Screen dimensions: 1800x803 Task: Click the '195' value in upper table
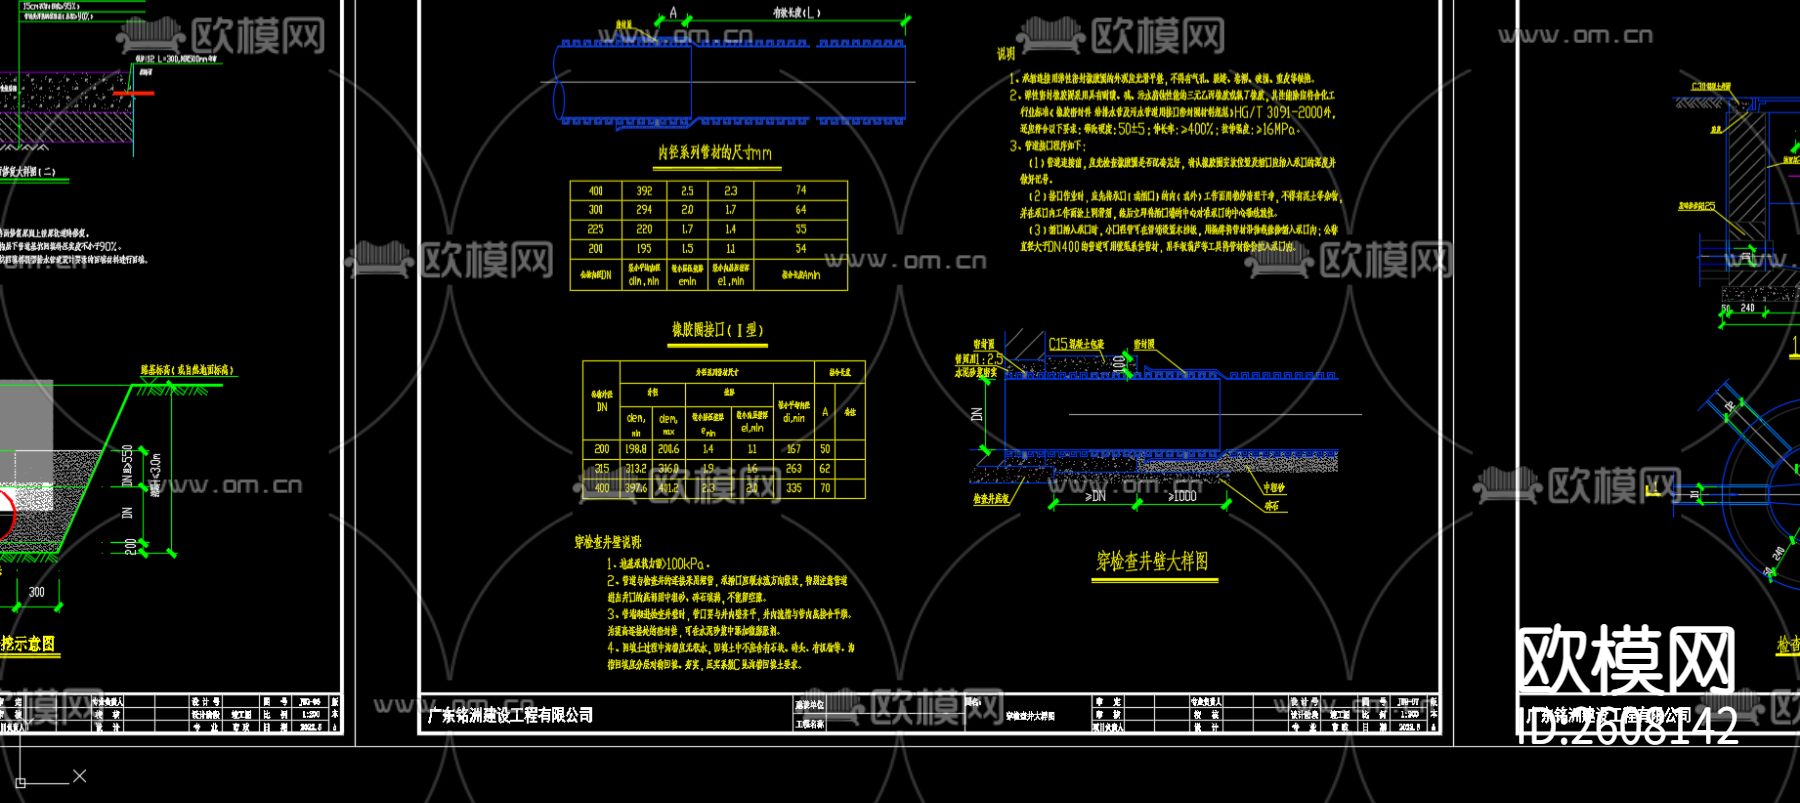click(x=644, y=248)
